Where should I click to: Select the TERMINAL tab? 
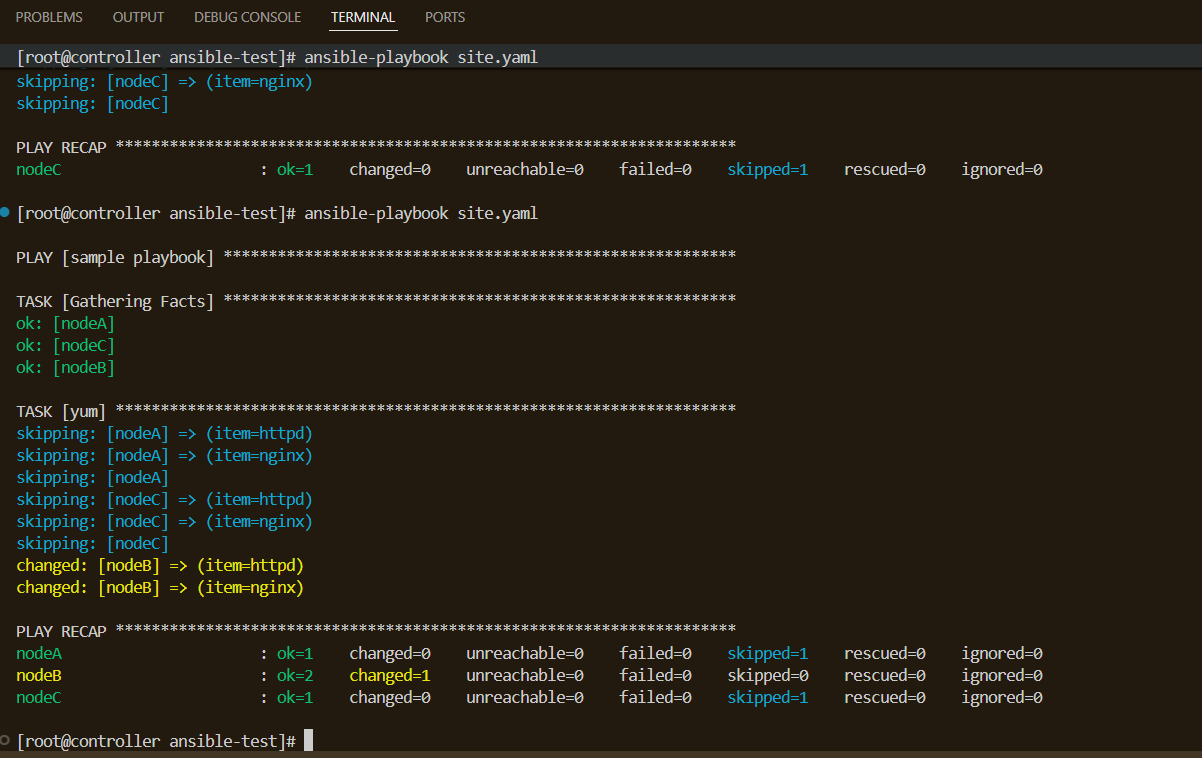[x=362, y=17]
